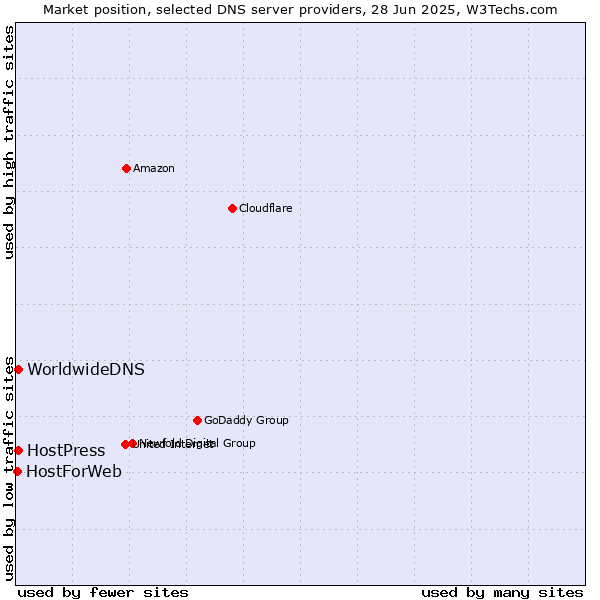Click the 'used by low traffic sites' label
This screenshot has width=600, height=600.
(8, 469)
